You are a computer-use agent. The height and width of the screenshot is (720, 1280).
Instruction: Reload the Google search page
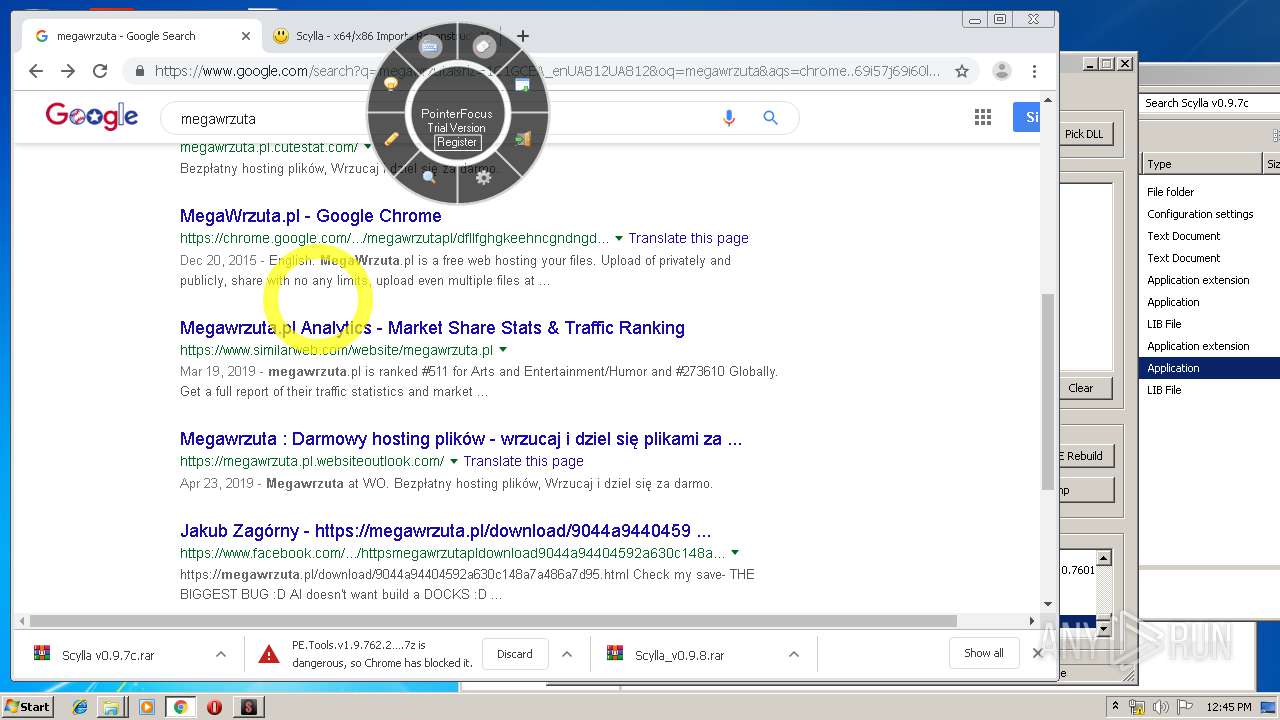click(x=100, y=71)
